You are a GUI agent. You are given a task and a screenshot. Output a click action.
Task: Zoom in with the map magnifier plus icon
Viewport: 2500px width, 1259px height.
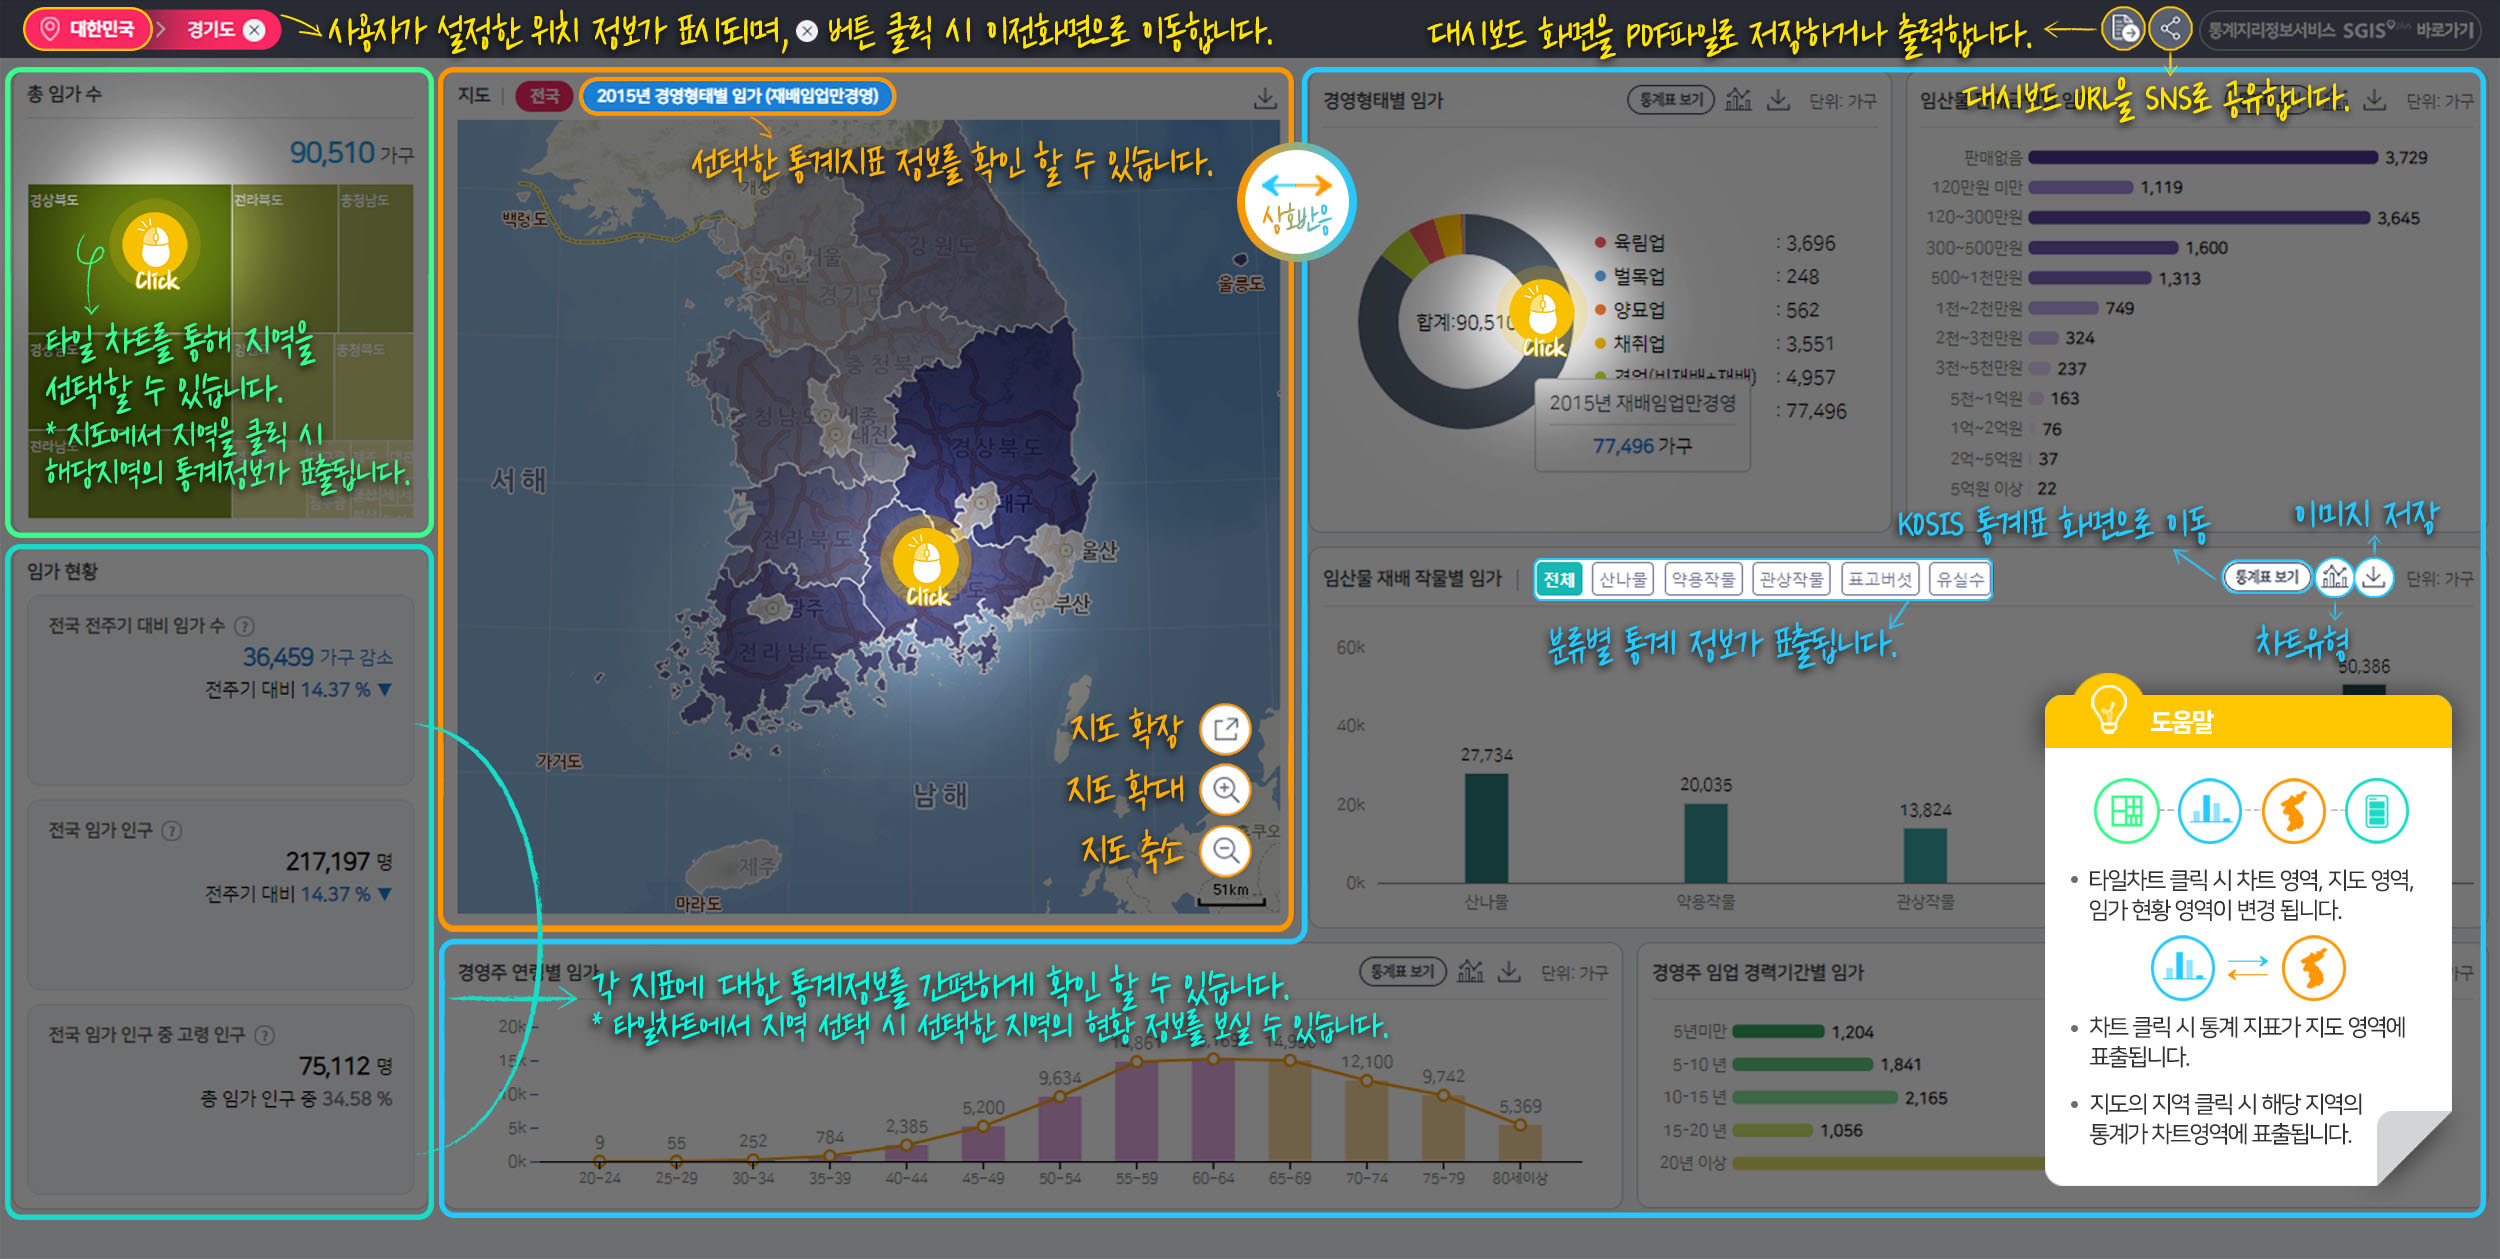point(1225,790)
